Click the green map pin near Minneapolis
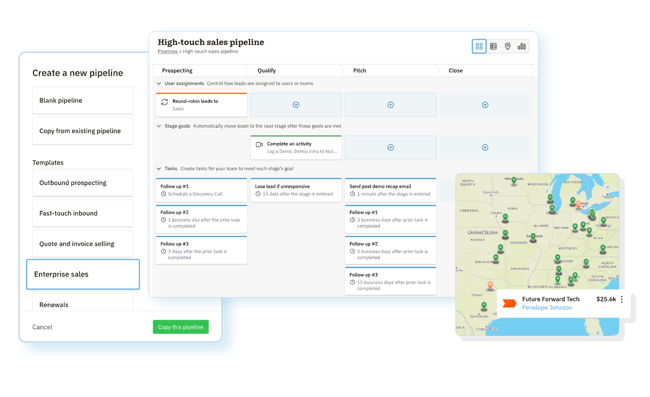This screenshot has width=650, height=397. point(514,181)
